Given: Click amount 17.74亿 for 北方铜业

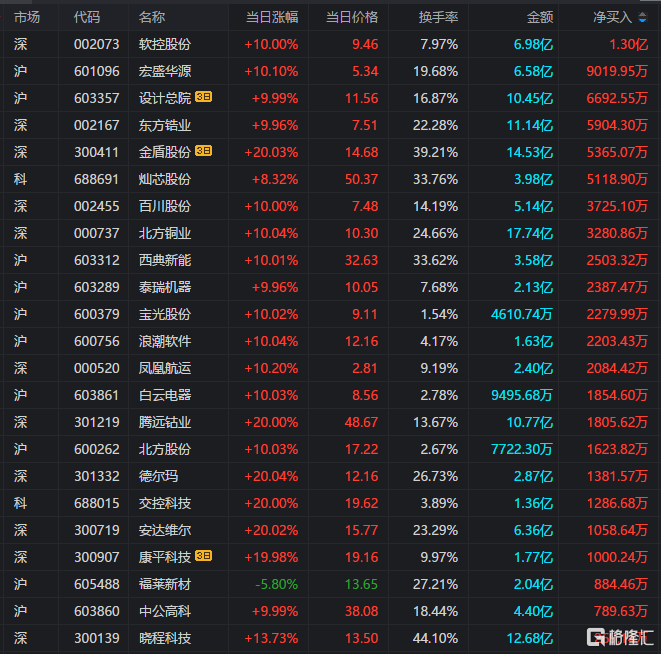Looking at the screenshot, I should click(x=529, y=233).
